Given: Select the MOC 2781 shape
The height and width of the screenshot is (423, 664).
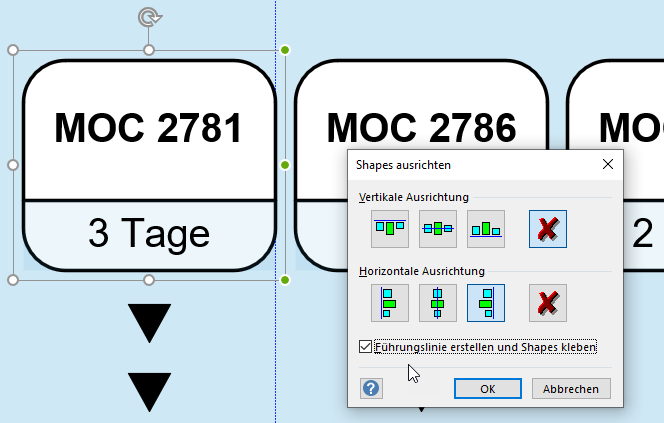Looking at the screenshot, I should [x=148, y=128].
